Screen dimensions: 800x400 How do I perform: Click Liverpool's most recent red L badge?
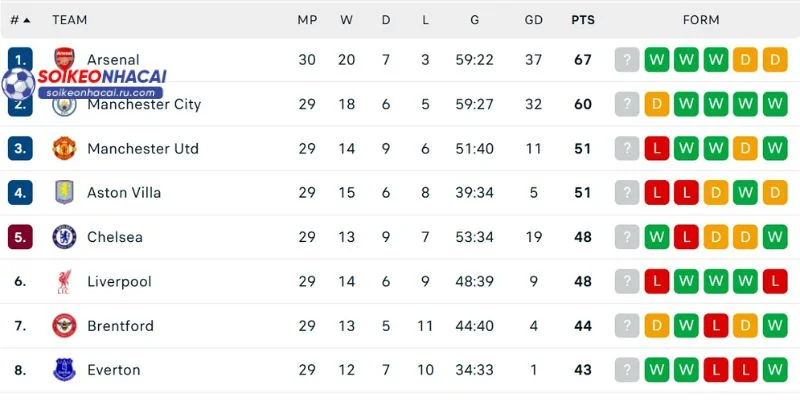pyautogui.click(x=774, y=281)
